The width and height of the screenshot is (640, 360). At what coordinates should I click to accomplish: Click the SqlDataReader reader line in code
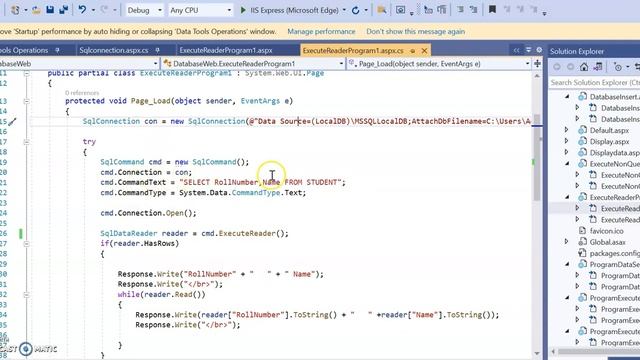pos(194,233)
